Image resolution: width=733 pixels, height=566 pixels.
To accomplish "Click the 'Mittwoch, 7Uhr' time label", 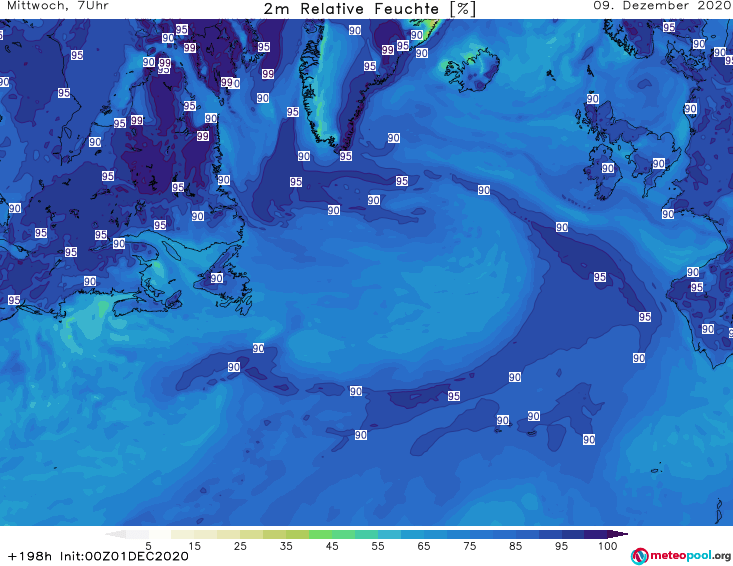I will pos(58,6).
